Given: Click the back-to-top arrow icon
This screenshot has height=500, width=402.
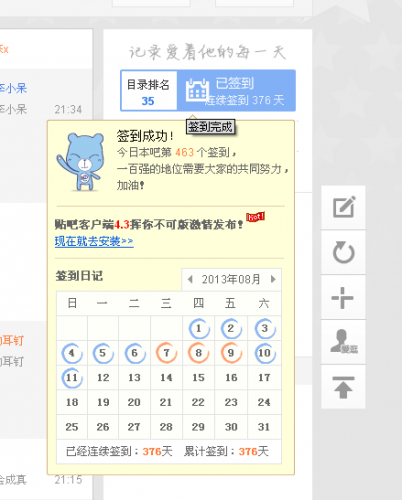Looking at the screenshot, I should [343, 387].
